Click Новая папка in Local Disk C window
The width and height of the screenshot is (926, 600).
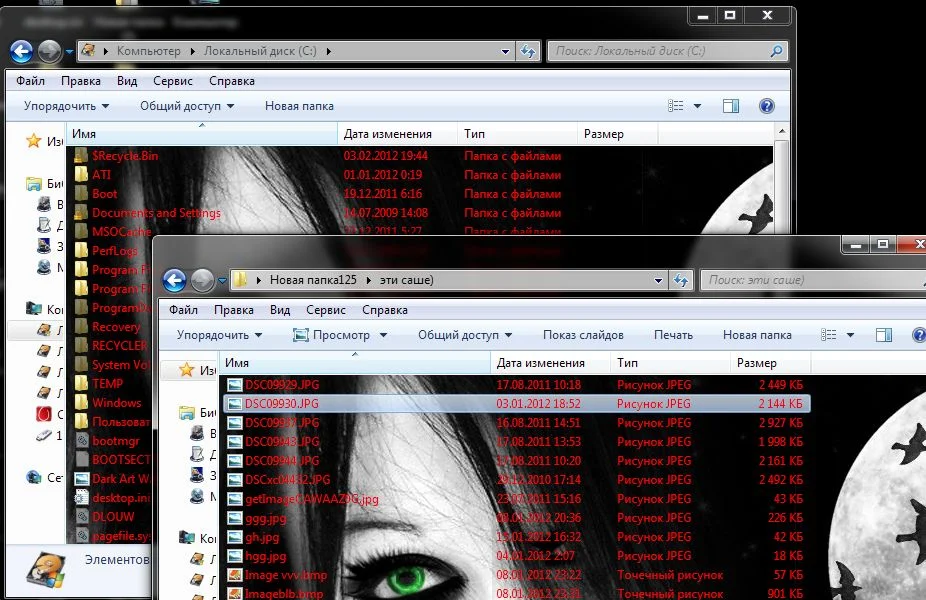(x=299, y=106)
